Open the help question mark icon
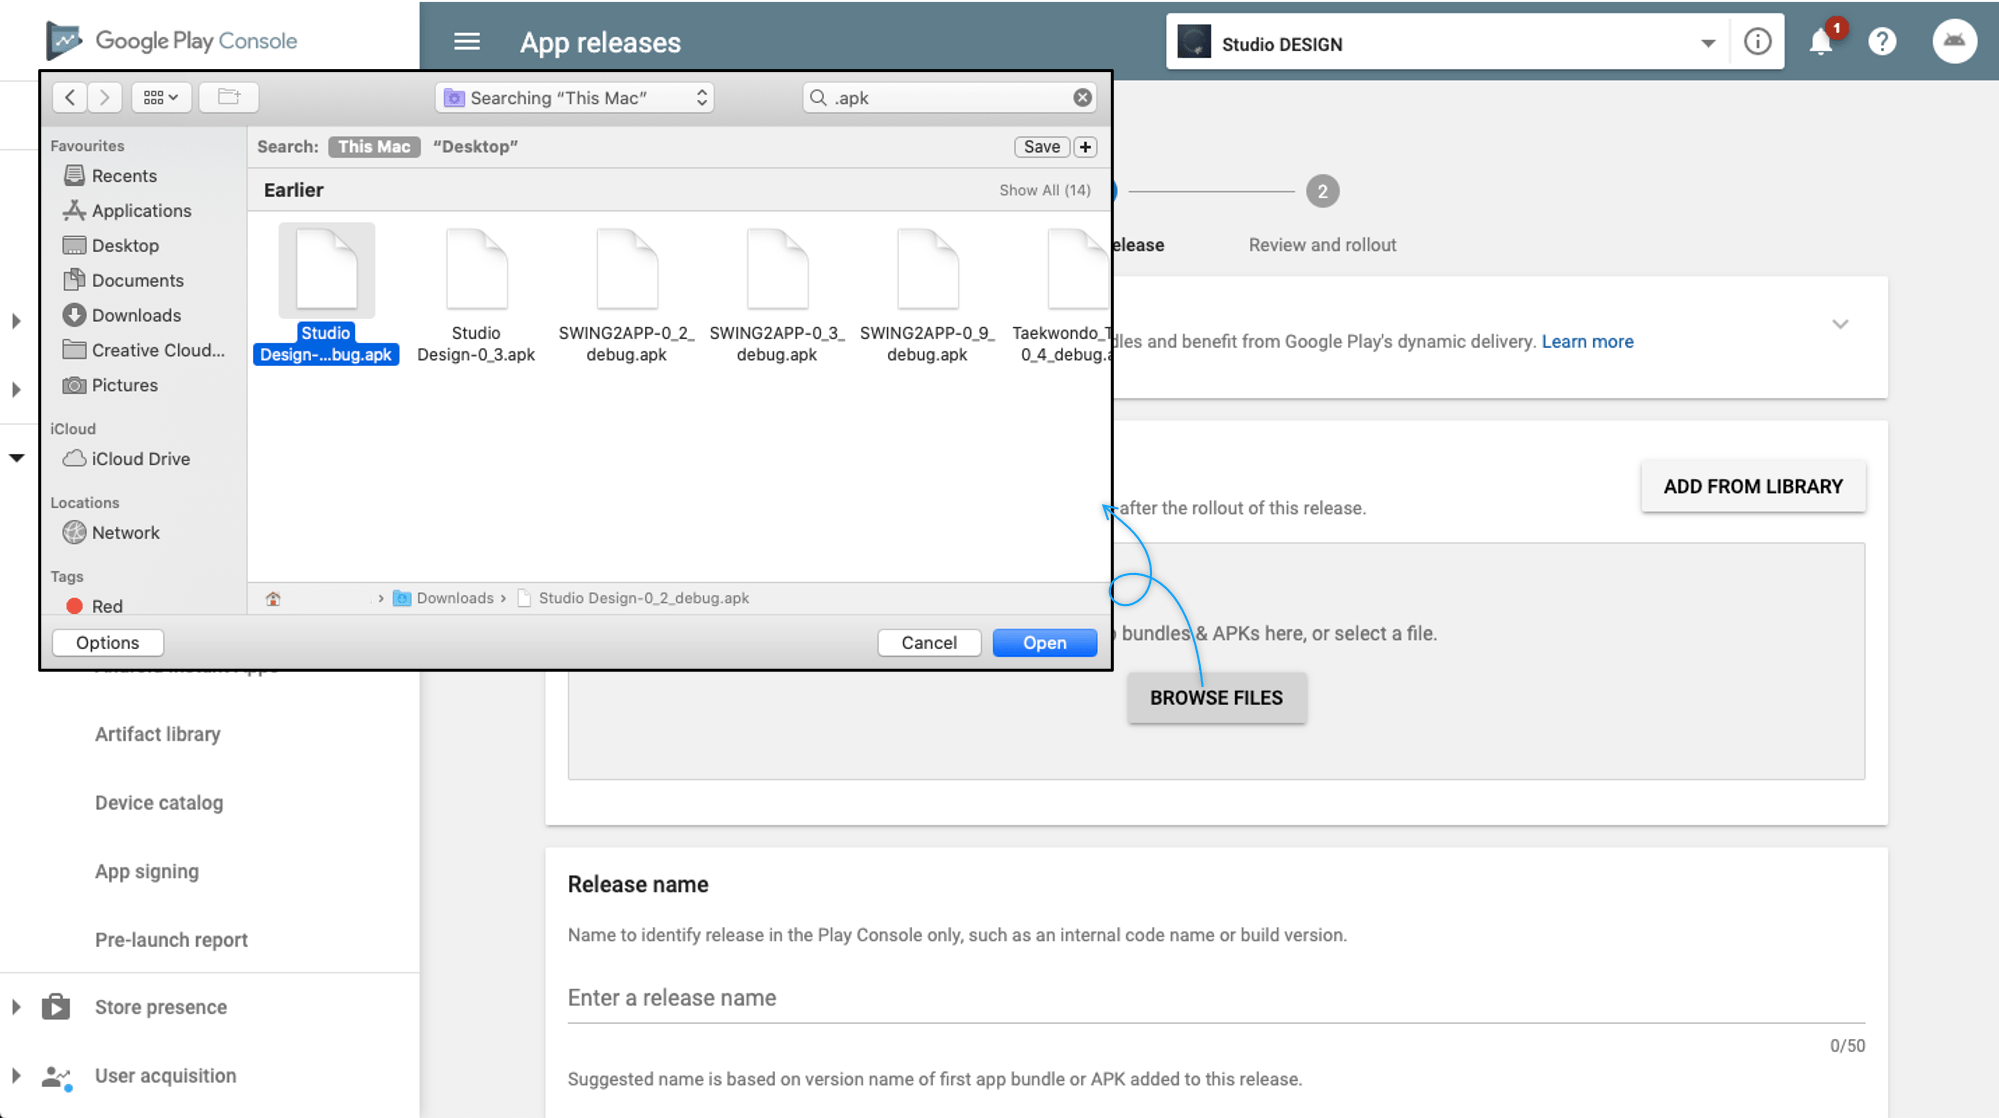The width and height of the screenshot is (1999, 1118). 1882,42
